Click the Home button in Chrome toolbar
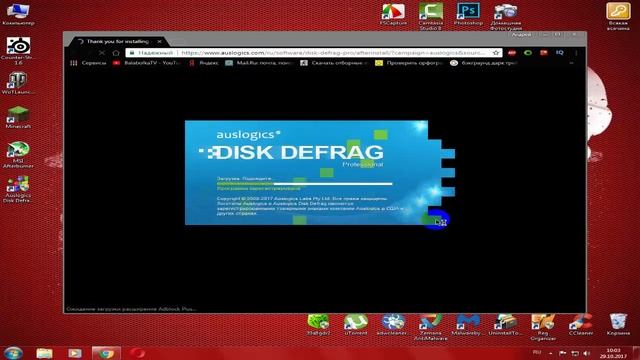The width and height of the screenshot is (640, 360). pyautogui.click(x=116, y=53)
